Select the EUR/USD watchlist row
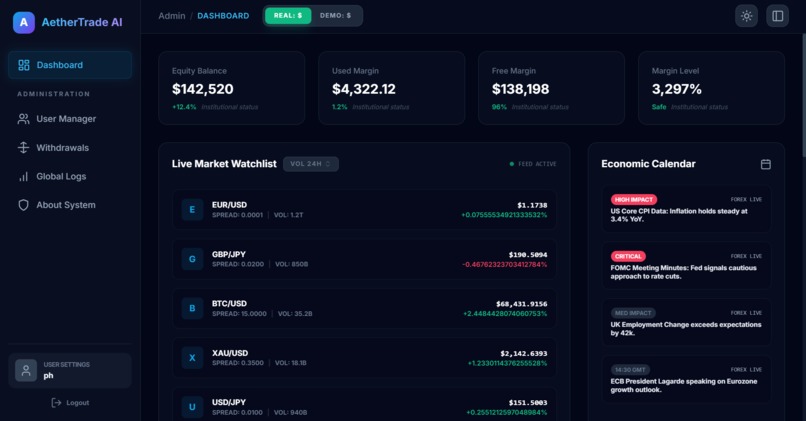Image resolution: width=806 pixels, height=421 pixels. 364,209
